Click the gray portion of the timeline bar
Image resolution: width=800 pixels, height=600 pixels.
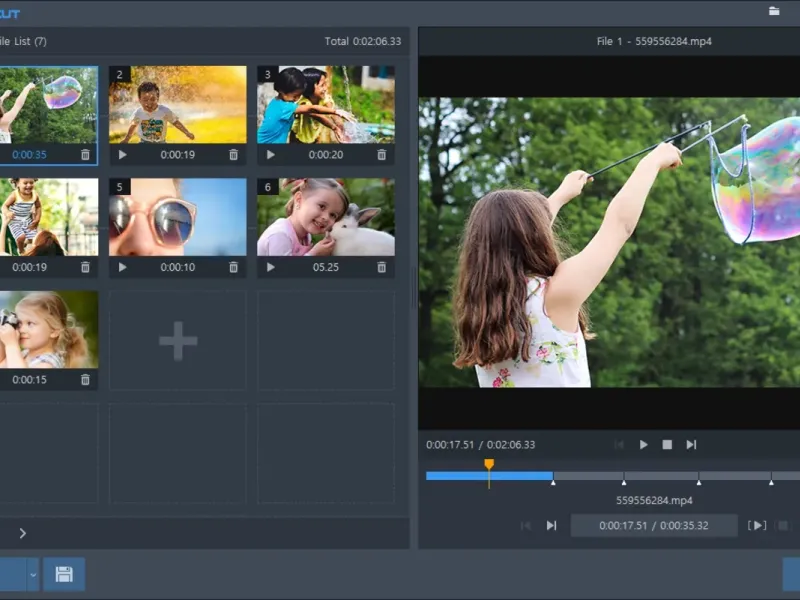point(677,476)
